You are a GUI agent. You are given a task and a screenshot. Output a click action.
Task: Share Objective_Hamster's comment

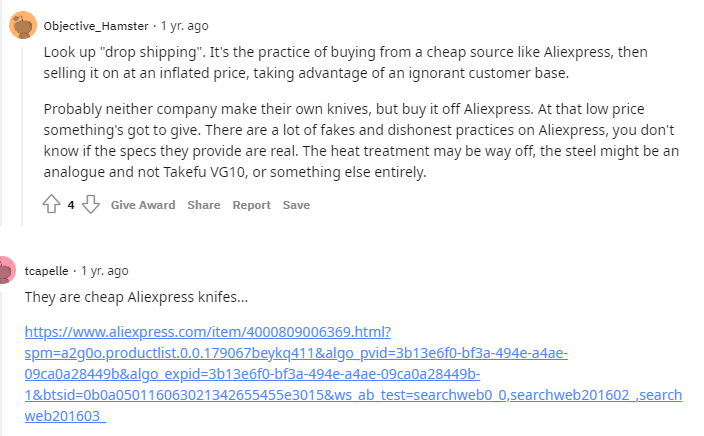click(x=204, y=205)
